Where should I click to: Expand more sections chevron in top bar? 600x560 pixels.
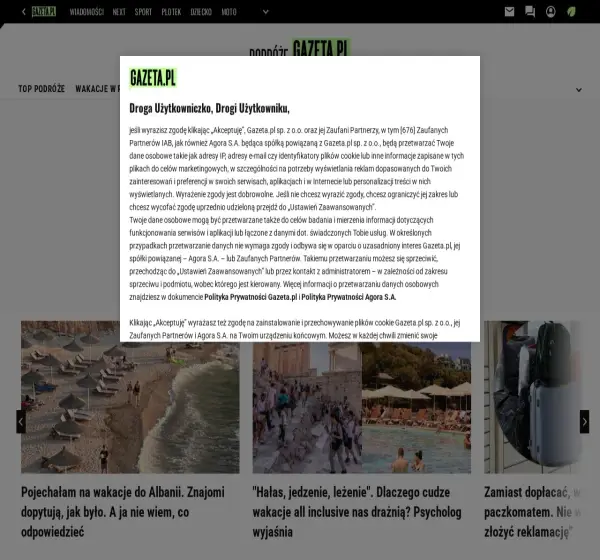click(x=266, y=12)
